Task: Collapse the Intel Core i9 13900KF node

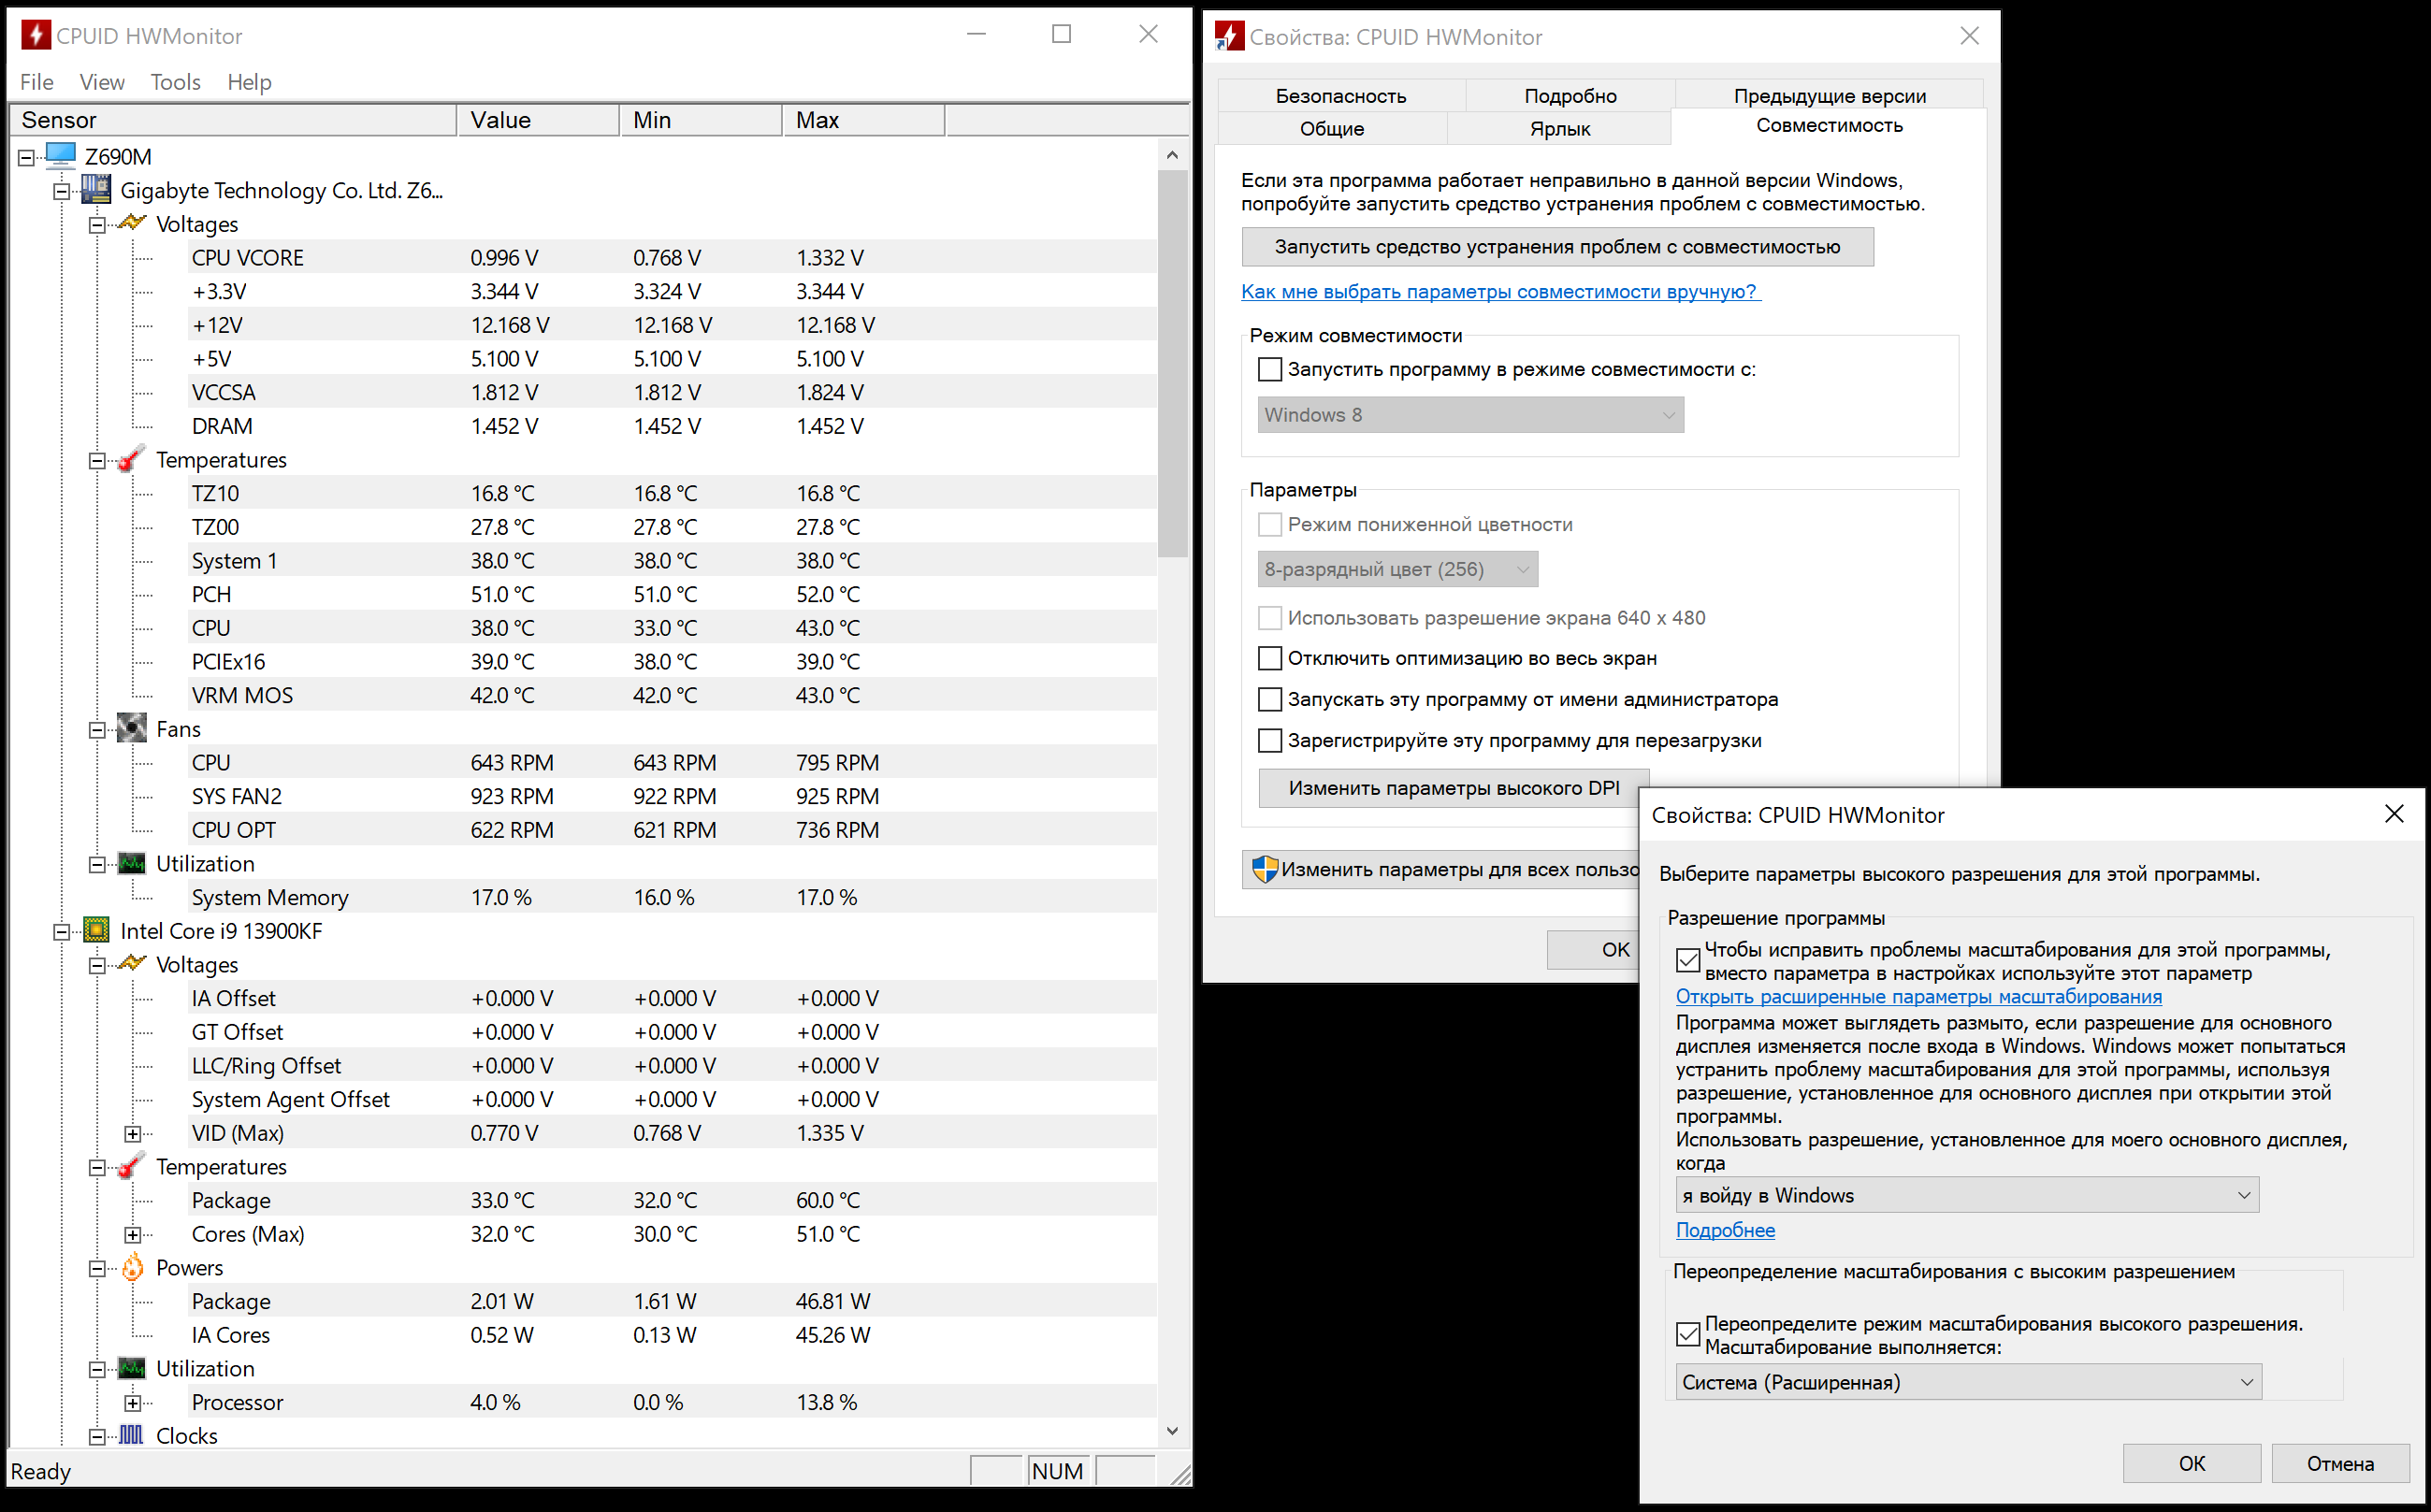Action: [x=62, y=931]
